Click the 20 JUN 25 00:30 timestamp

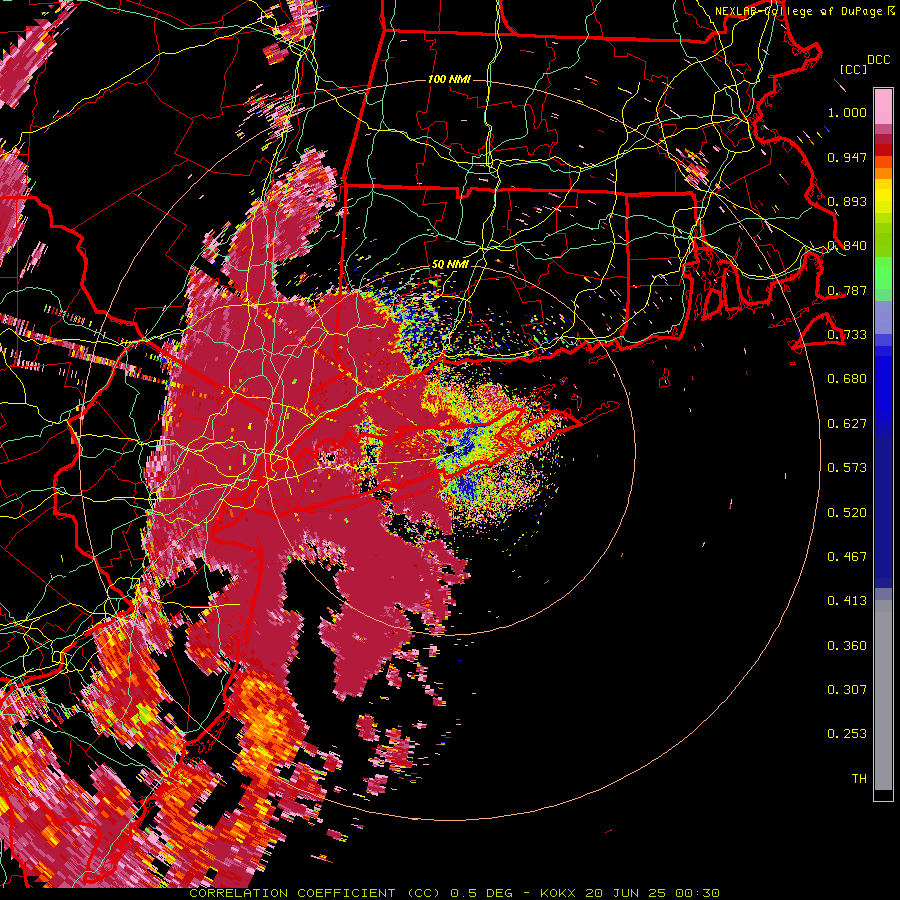pos(653,893)
